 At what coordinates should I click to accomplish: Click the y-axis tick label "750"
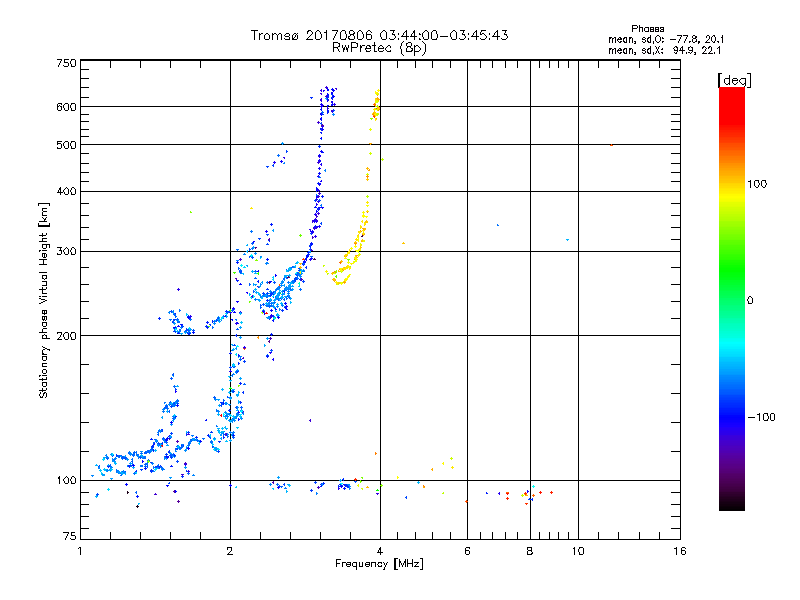(66, 63)
